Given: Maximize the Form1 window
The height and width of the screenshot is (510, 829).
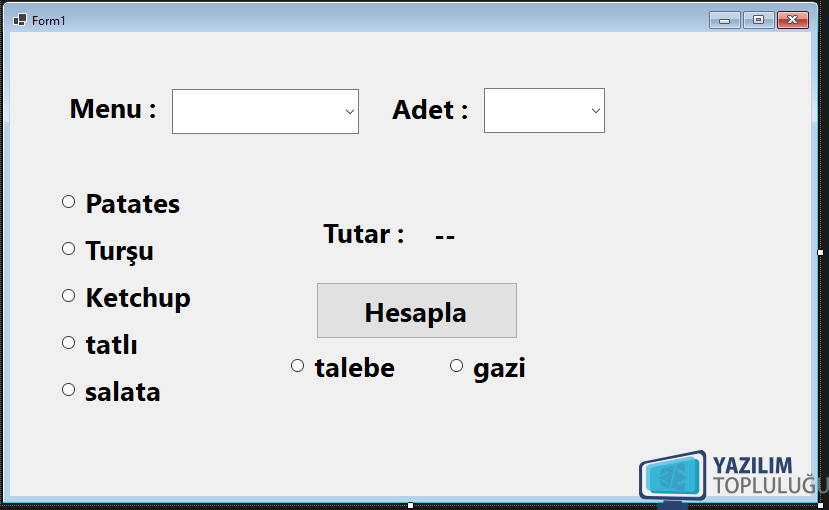Looking at the screenshot, I should pyautogui.click(x=758, y=20).
